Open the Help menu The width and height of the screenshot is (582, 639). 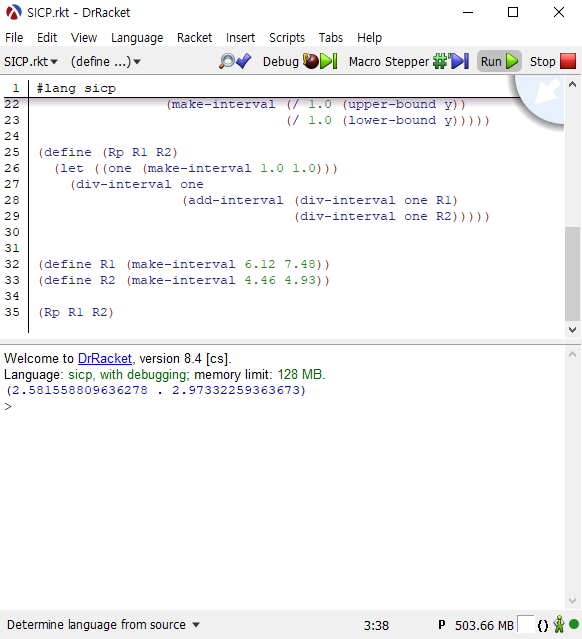pyautogui.click(x=369, y=37)
